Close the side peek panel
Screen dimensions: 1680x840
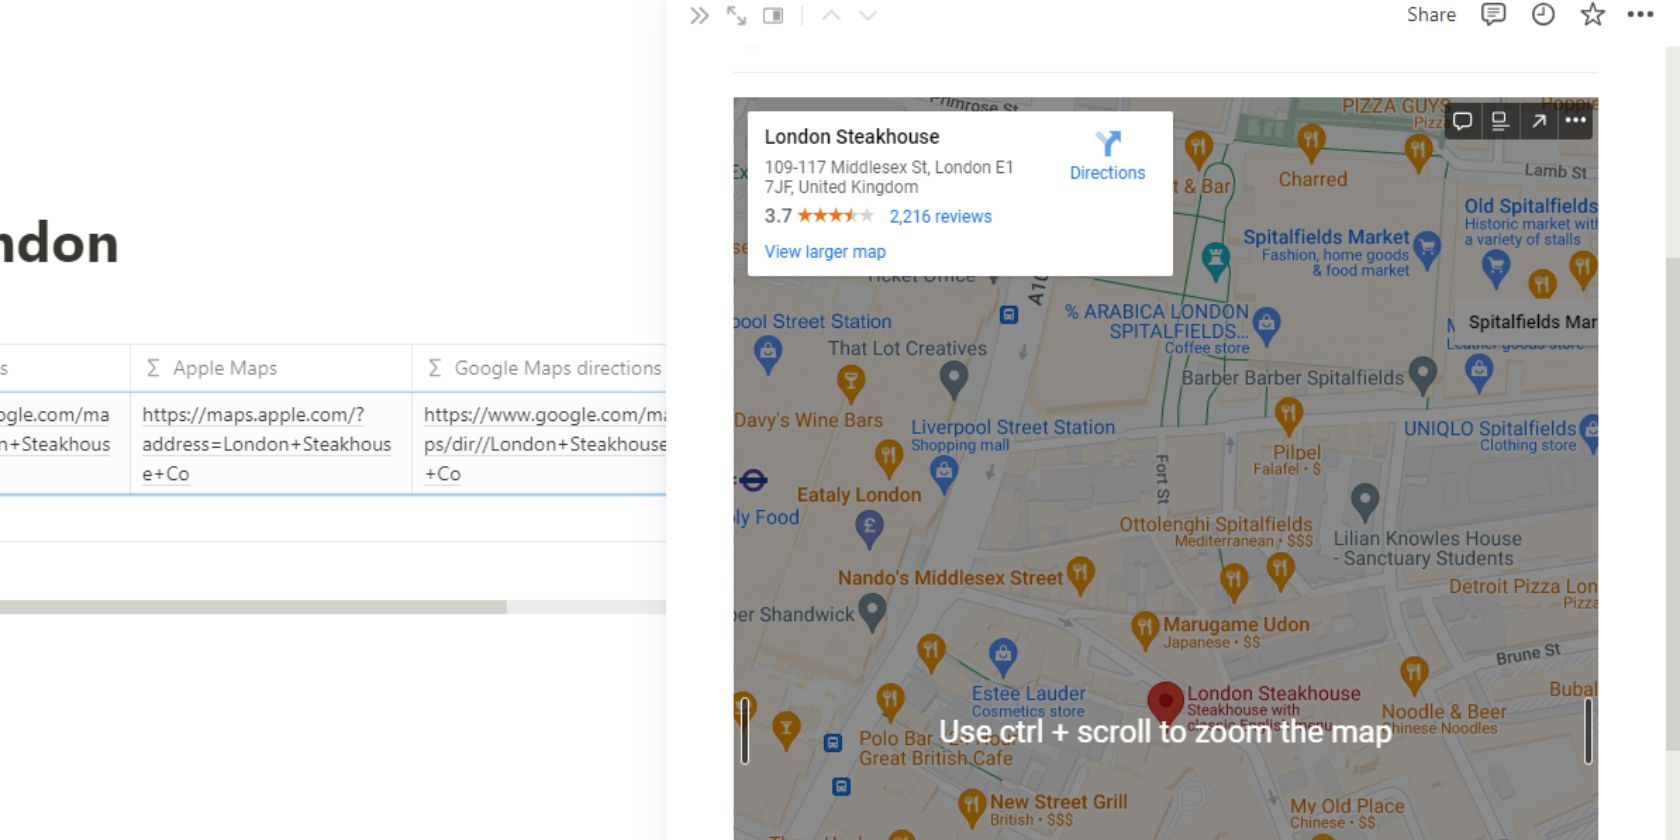coord(699,16)
